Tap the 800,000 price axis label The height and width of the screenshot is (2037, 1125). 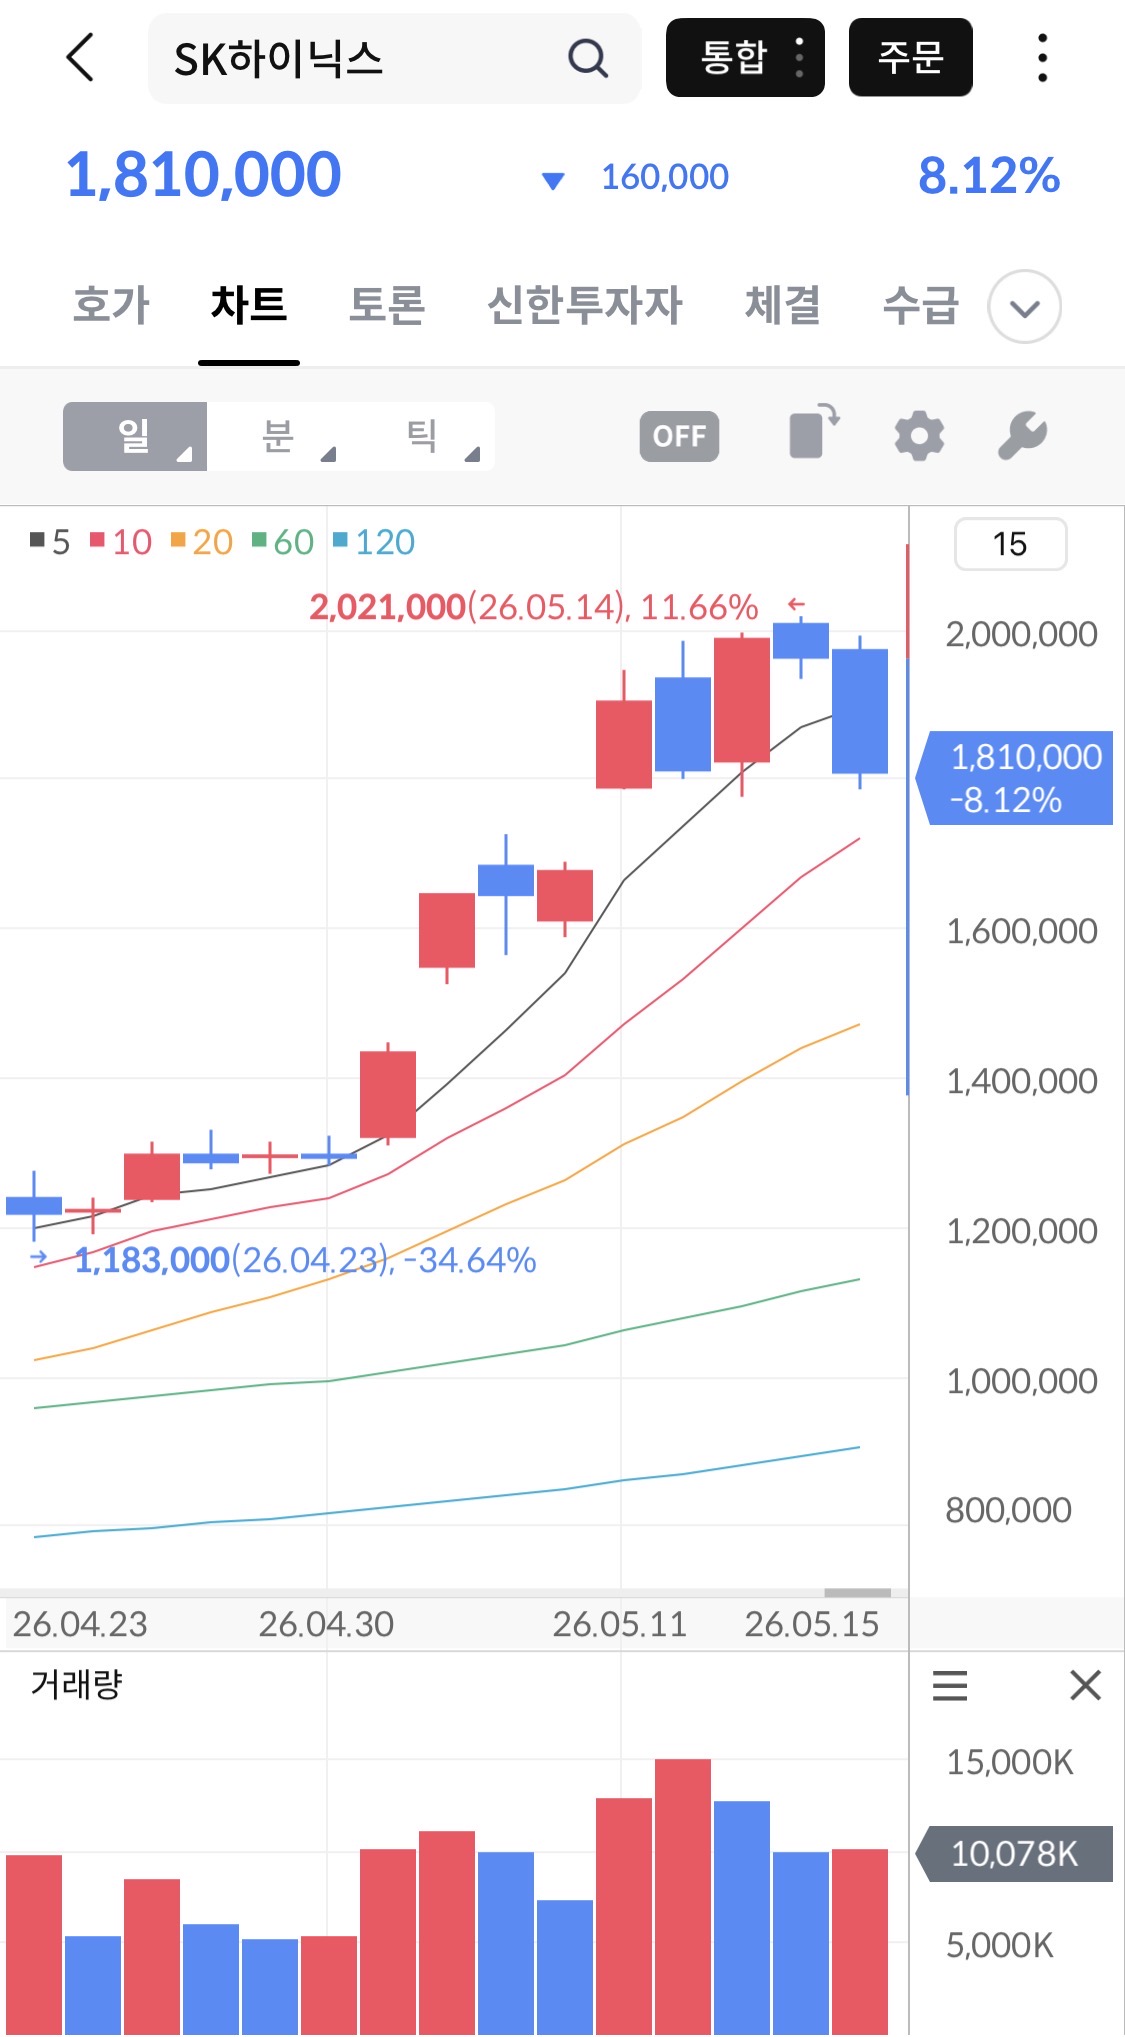tap(1009, 1510)
